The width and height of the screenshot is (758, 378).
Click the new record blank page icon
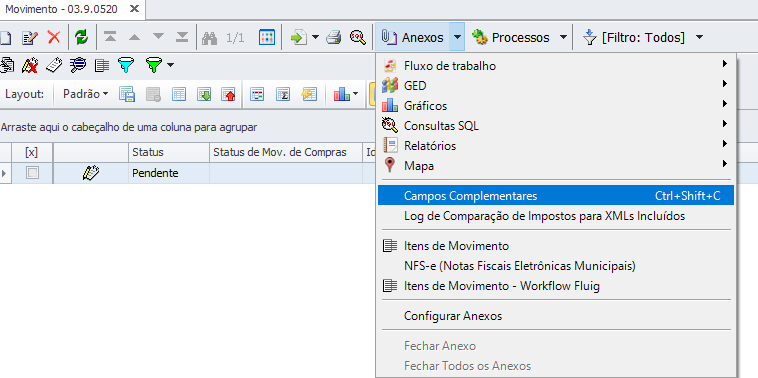click(x=5, y=37)
